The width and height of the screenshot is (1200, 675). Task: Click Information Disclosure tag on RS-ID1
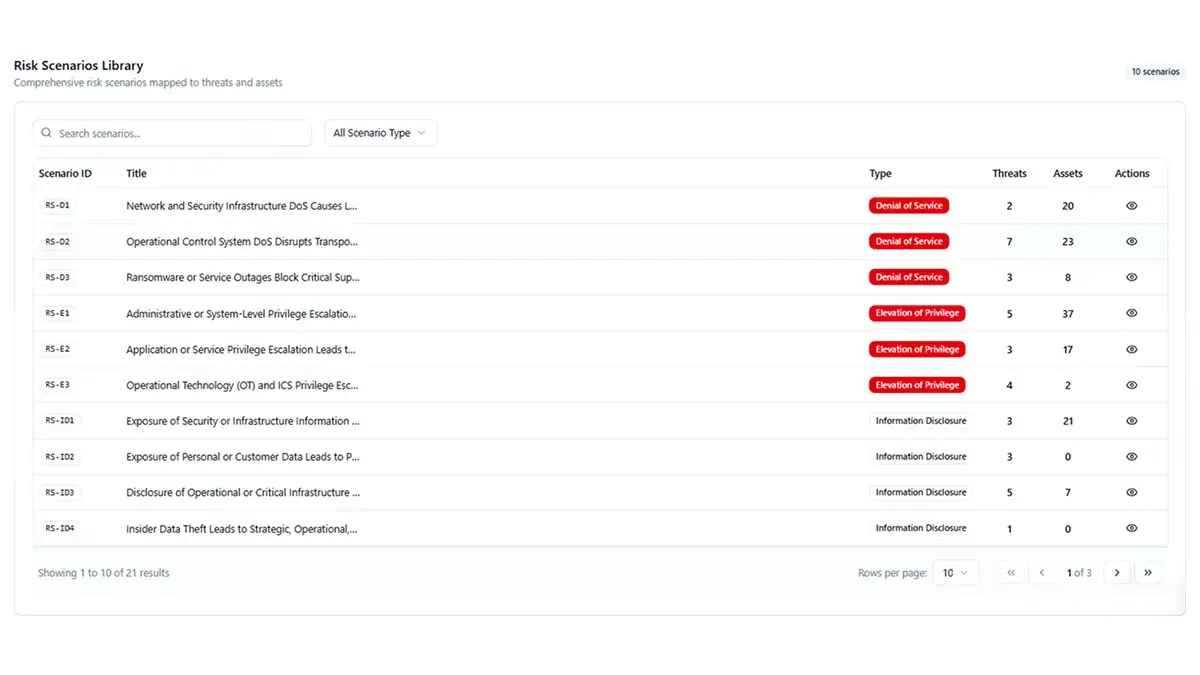point(921,421)
